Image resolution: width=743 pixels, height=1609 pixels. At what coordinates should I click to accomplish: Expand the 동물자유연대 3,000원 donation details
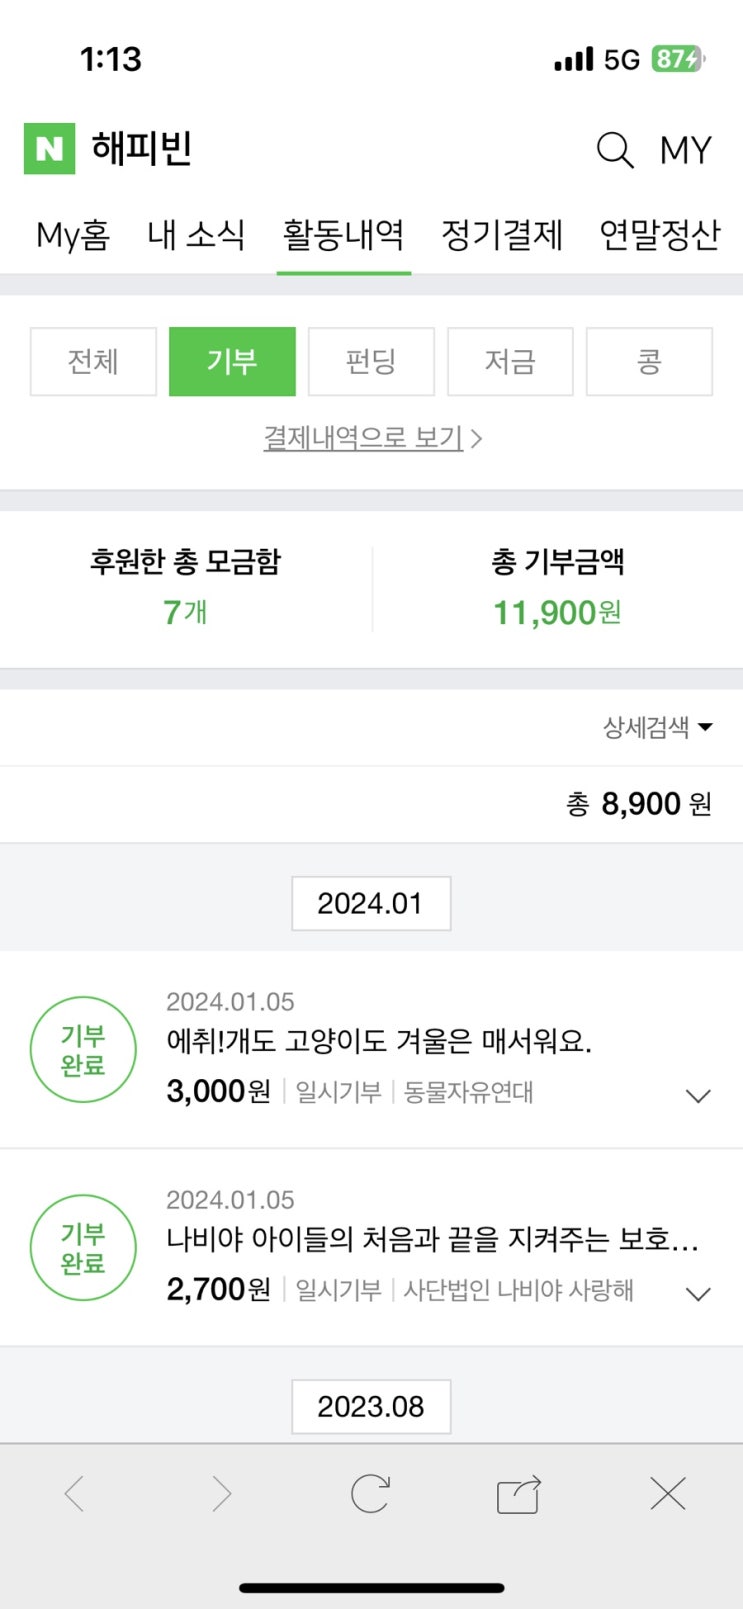(x=698, y=1096)
